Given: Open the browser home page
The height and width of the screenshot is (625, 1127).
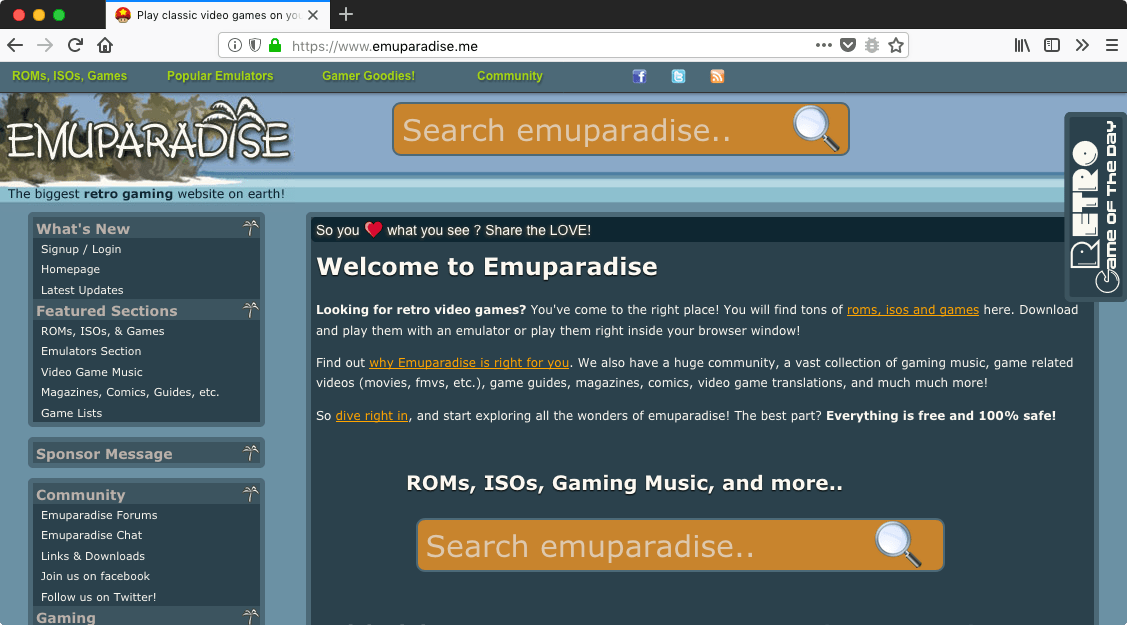Looking at the screenshot, I should point(105,45).
